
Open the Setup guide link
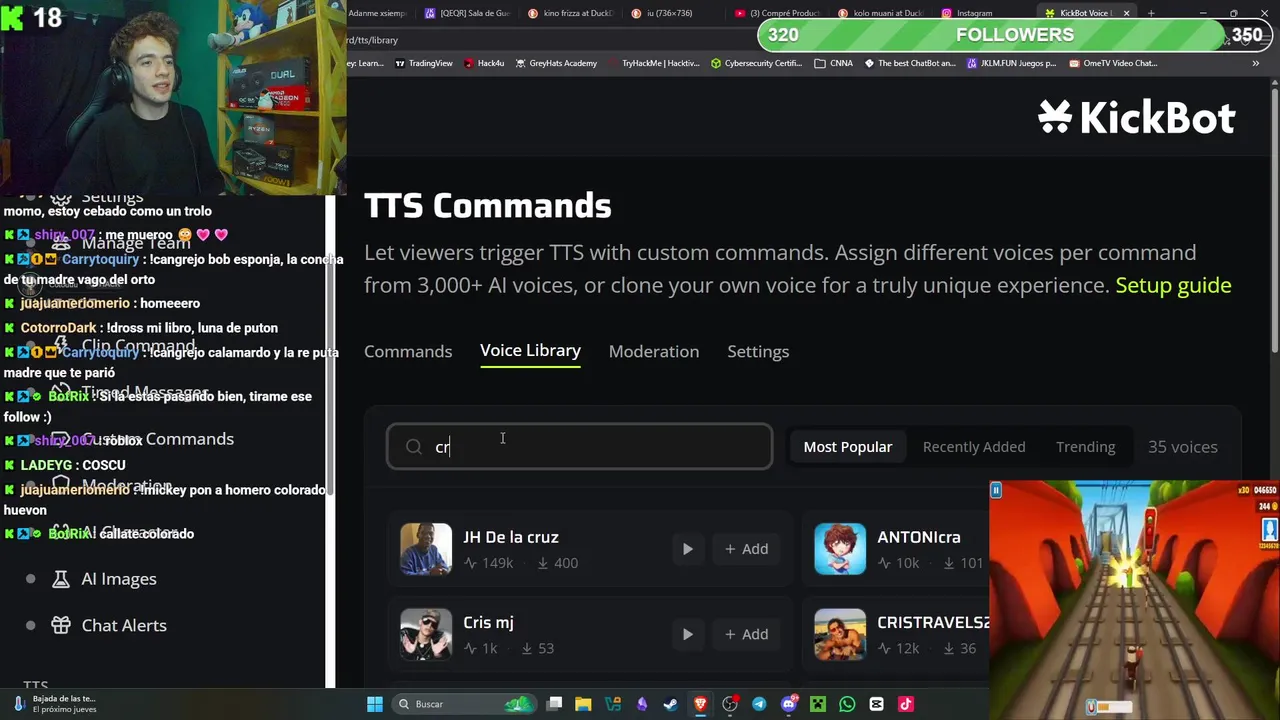(1173, 285)
